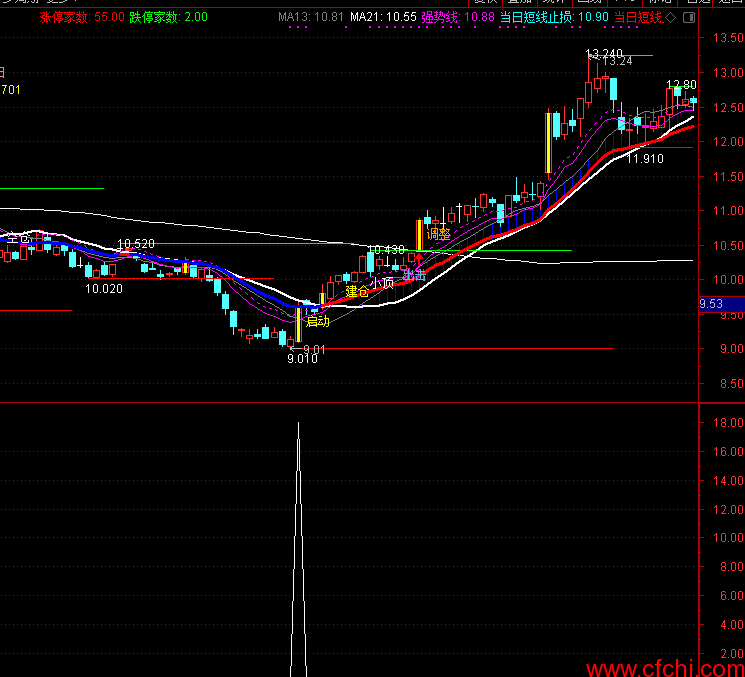Image resolution: width=745 pixels, height=677 pixels.
Task: Click the red 当日短线 label in header
Action: [x=638, y=18]
